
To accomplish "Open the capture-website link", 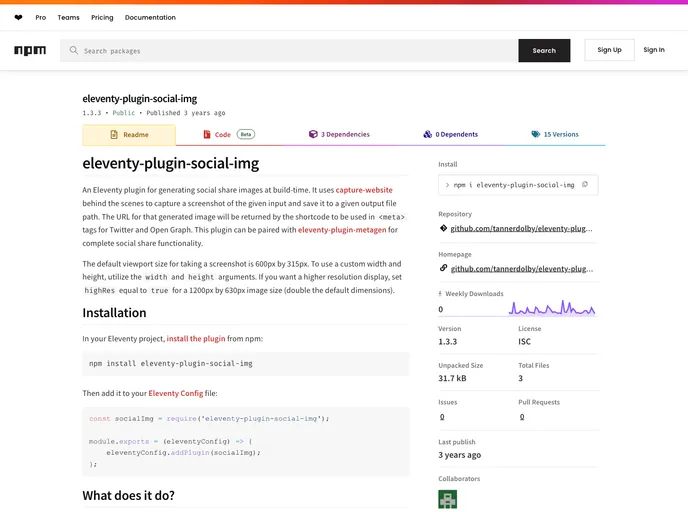I will (364, 190).
